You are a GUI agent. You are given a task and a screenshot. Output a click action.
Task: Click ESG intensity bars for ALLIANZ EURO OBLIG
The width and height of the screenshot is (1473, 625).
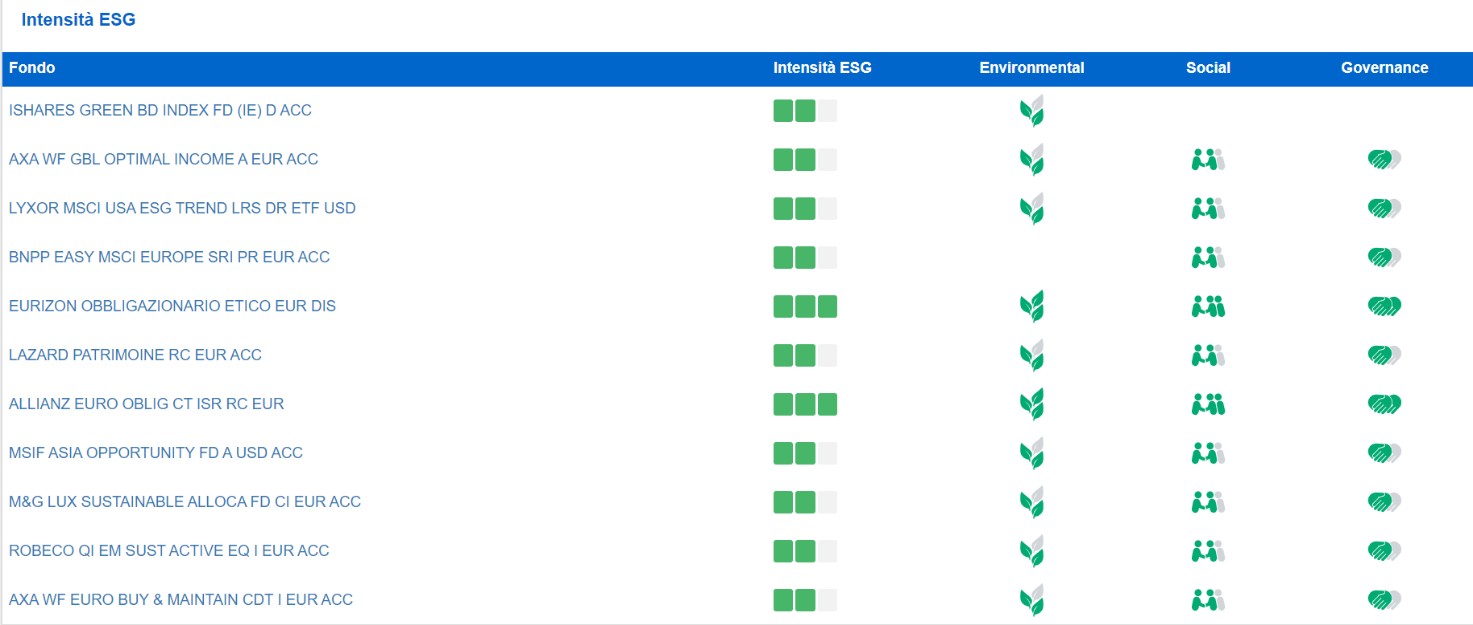[805, 405]
